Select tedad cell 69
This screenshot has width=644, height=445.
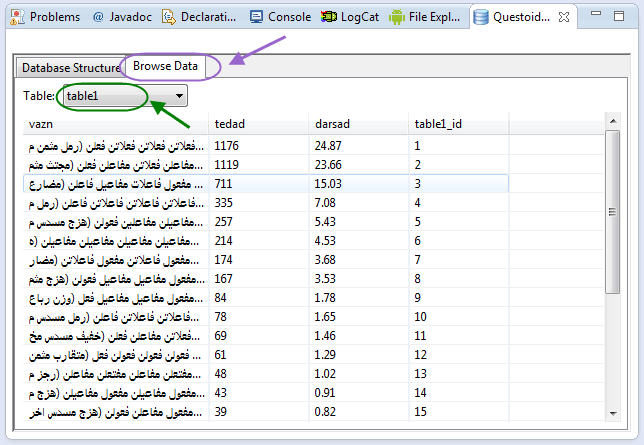pyautogui.click(x=259, y=336)
